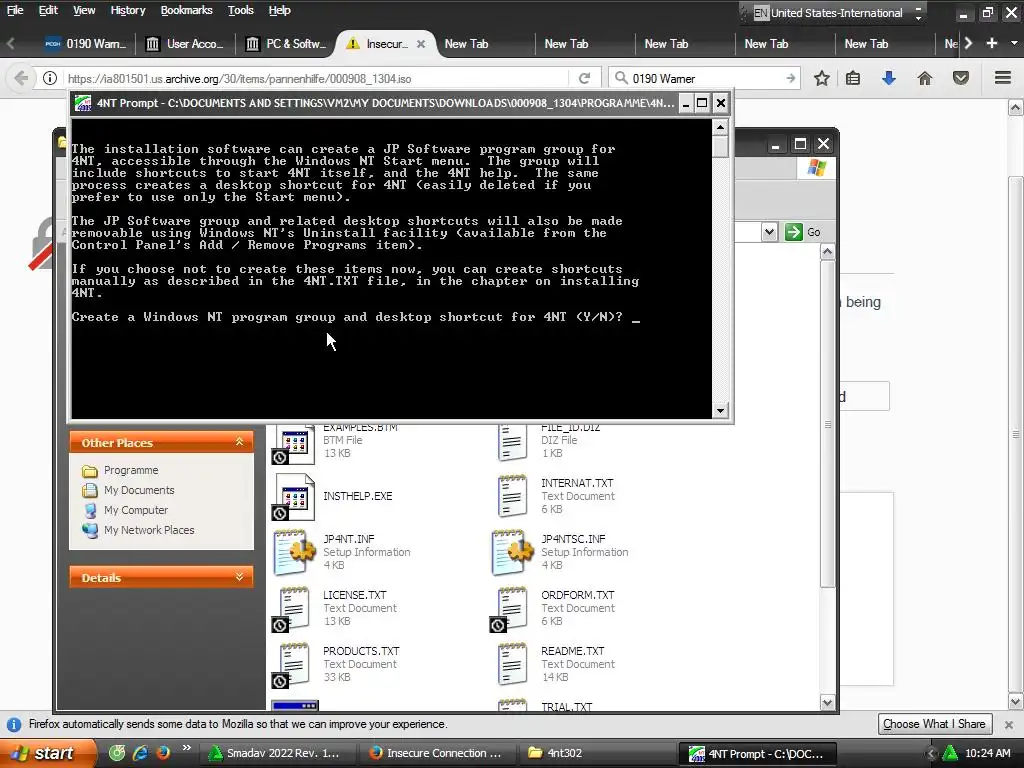The image size is (1024, 768).
Task: Open the Tools menu
Action: (240, 10)
